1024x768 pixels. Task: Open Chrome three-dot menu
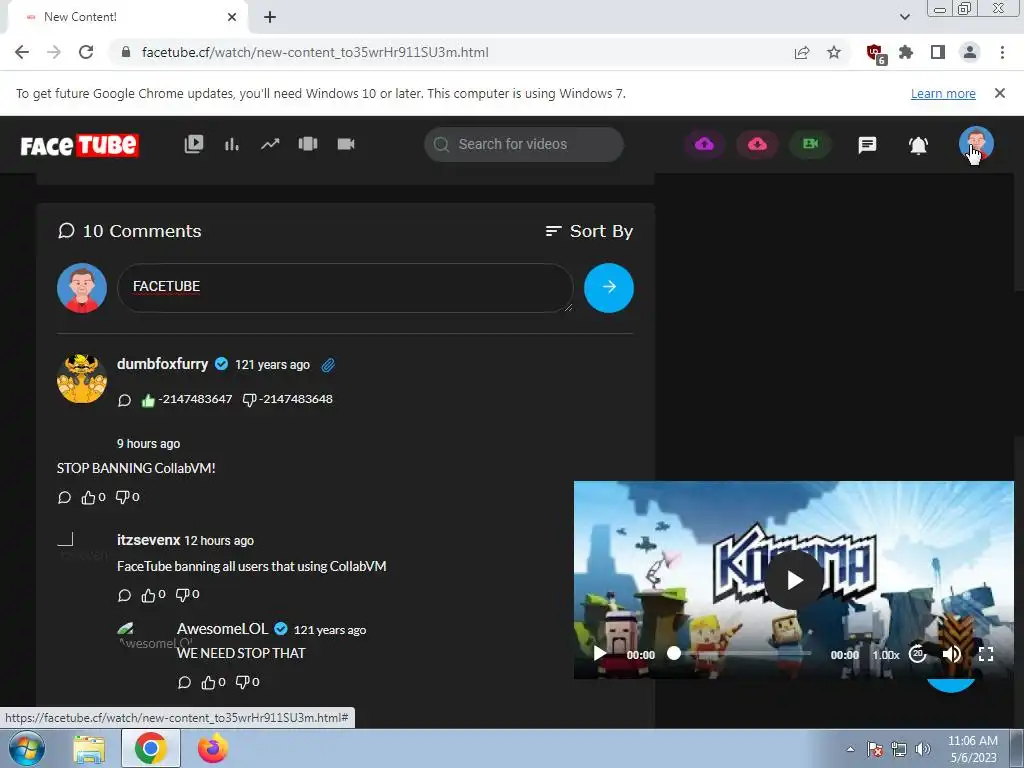(x=1002, y=52)
